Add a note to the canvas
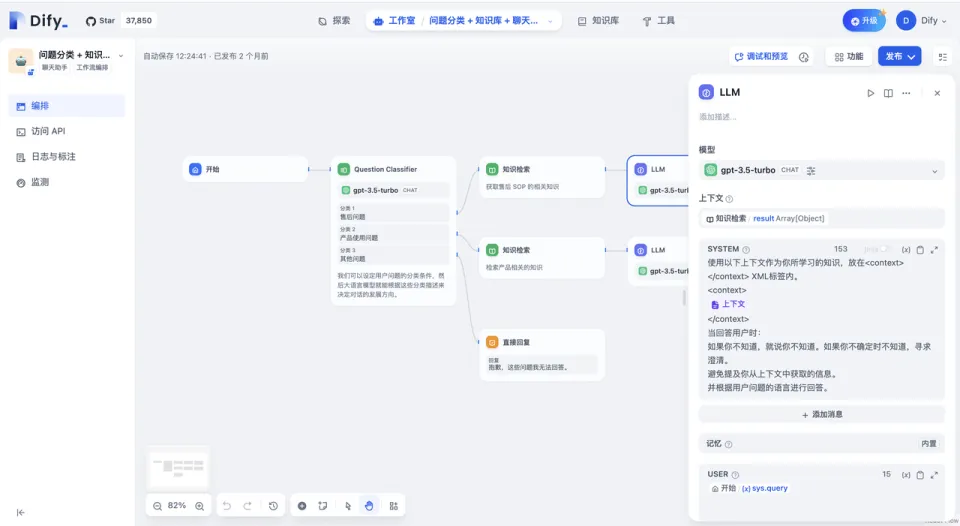The image size is (960, 526). pos(323,506)
